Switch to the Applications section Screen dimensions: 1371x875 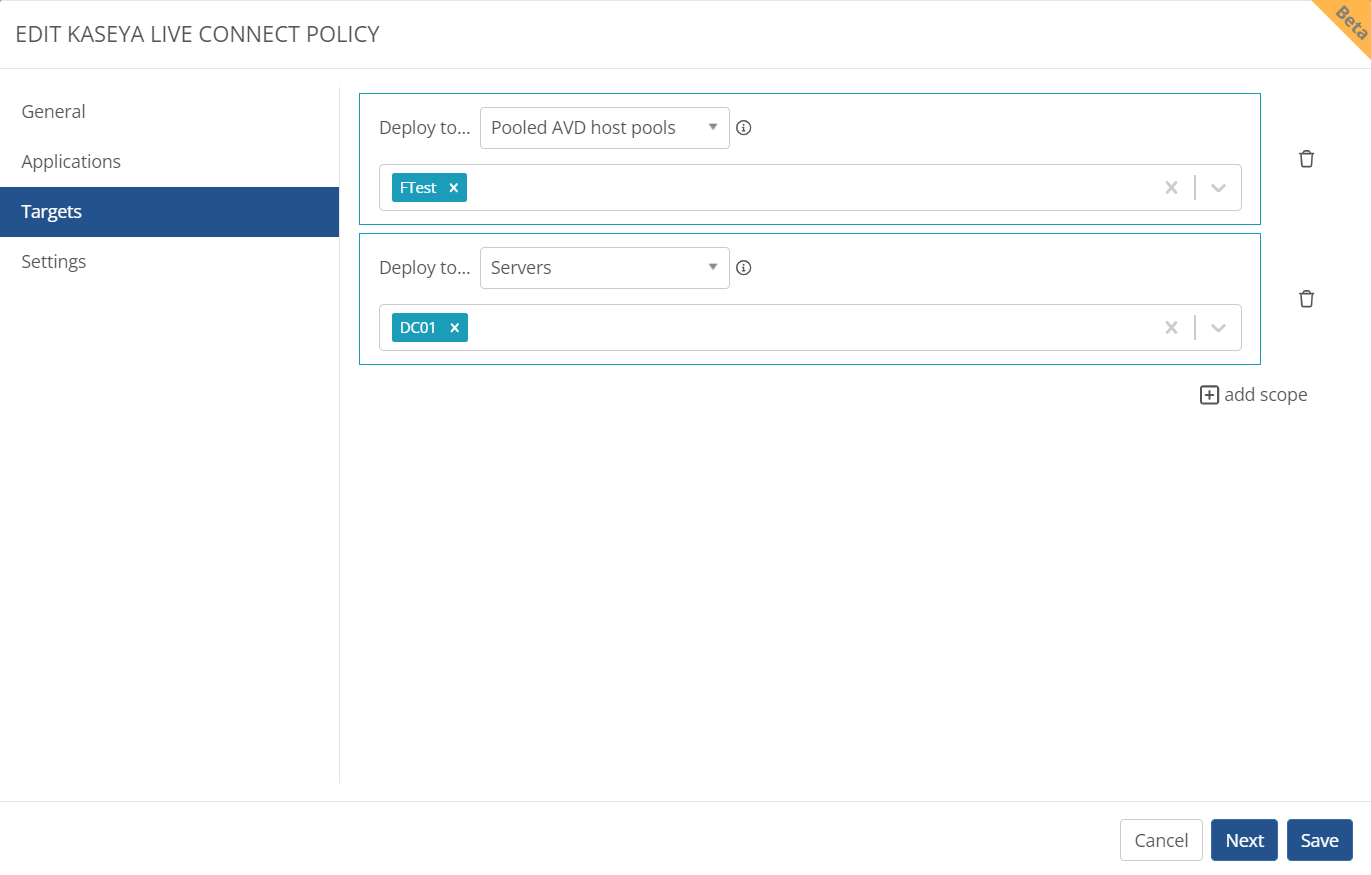pos(71,162)
